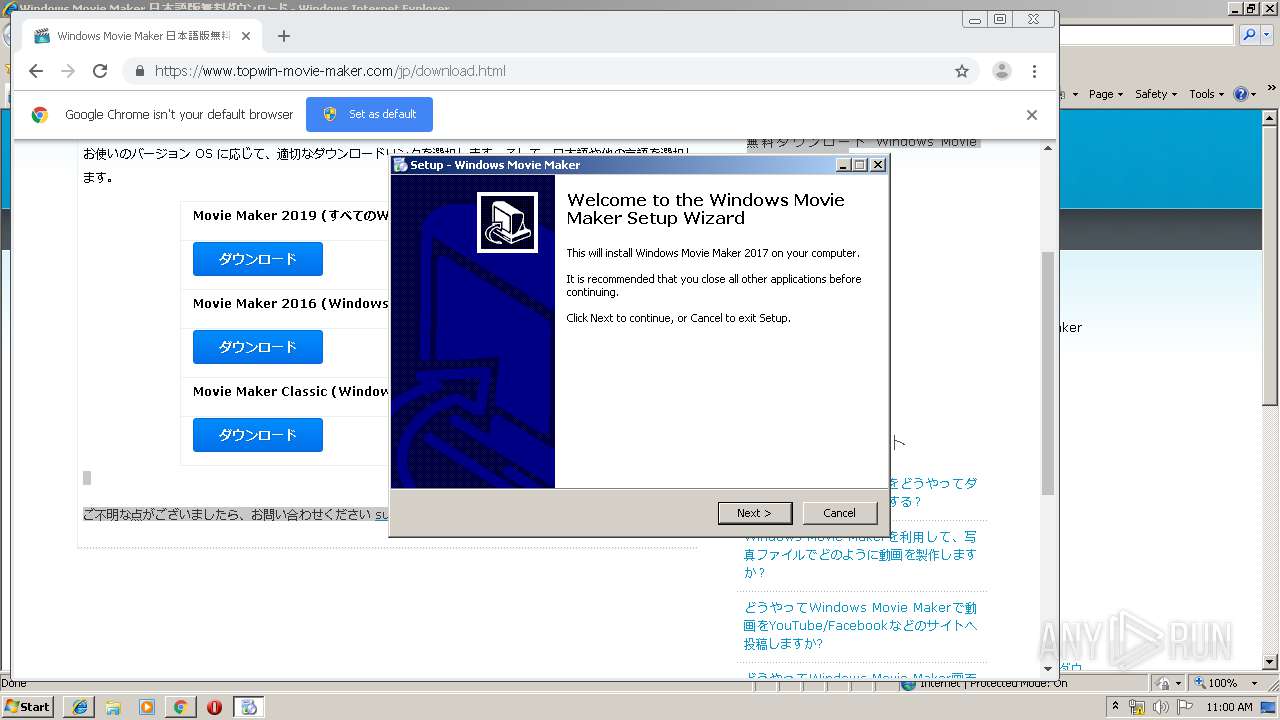Select the Windows Movie Maker Chrome tab

coord(142,36)
